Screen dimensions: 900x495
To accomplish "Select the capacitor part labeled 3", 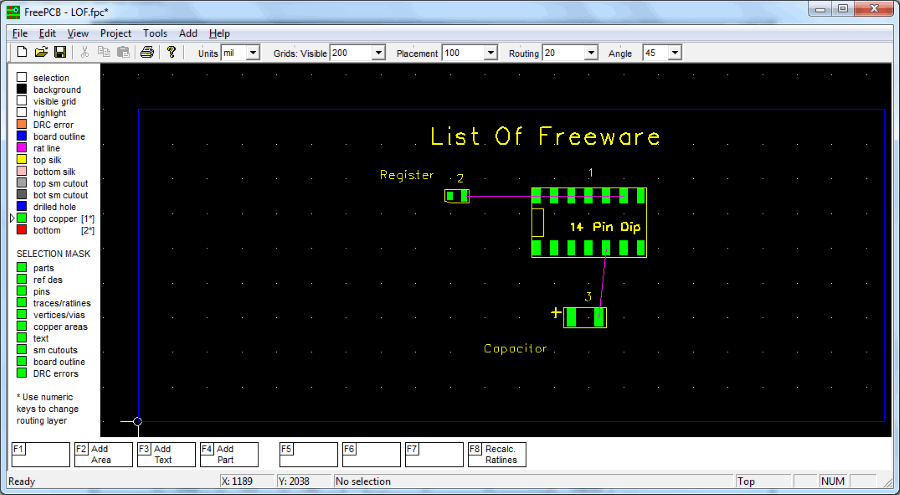I will (585, 318).
